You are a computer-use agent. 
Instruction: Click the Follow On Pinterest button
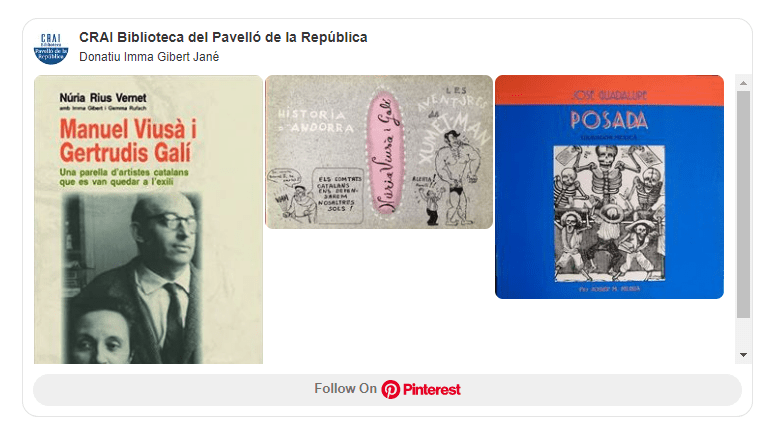(387, 390)
